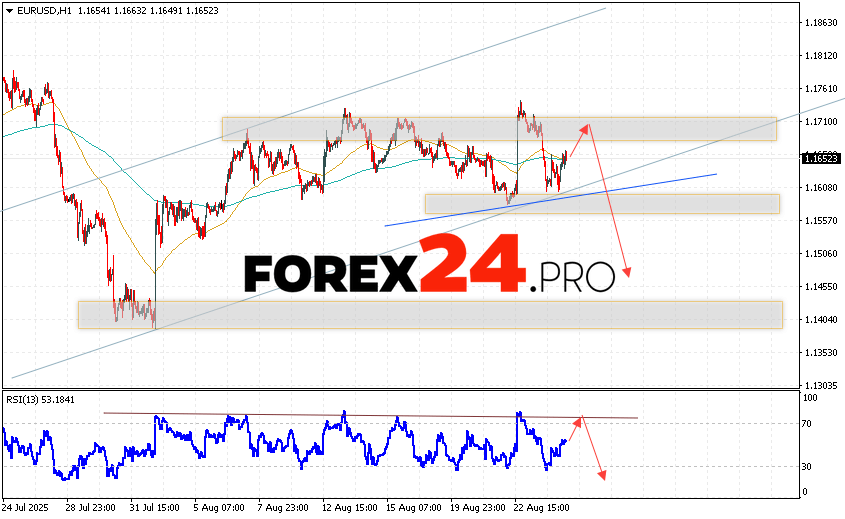Click the short red upward arrow on price chart

(578, 135)
